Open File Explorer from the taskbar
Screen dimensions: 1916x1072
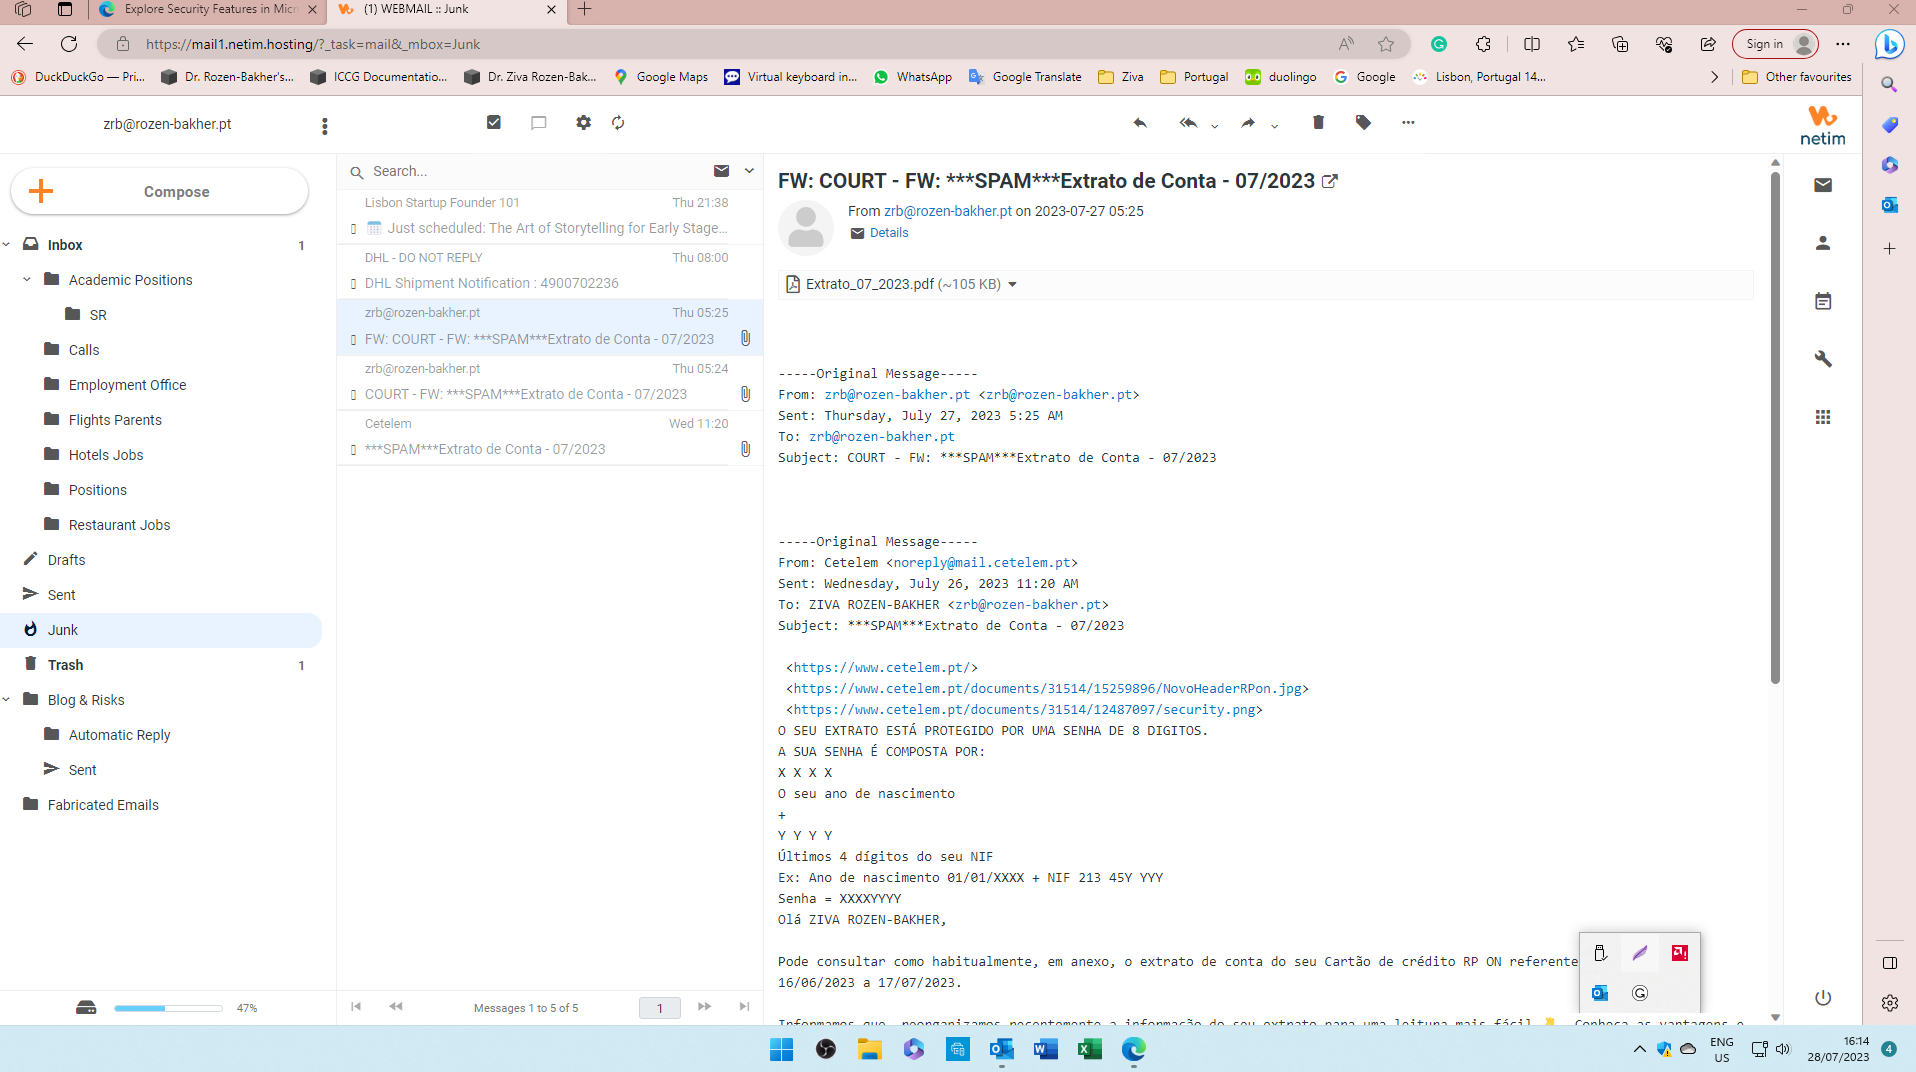(870, 1049)
